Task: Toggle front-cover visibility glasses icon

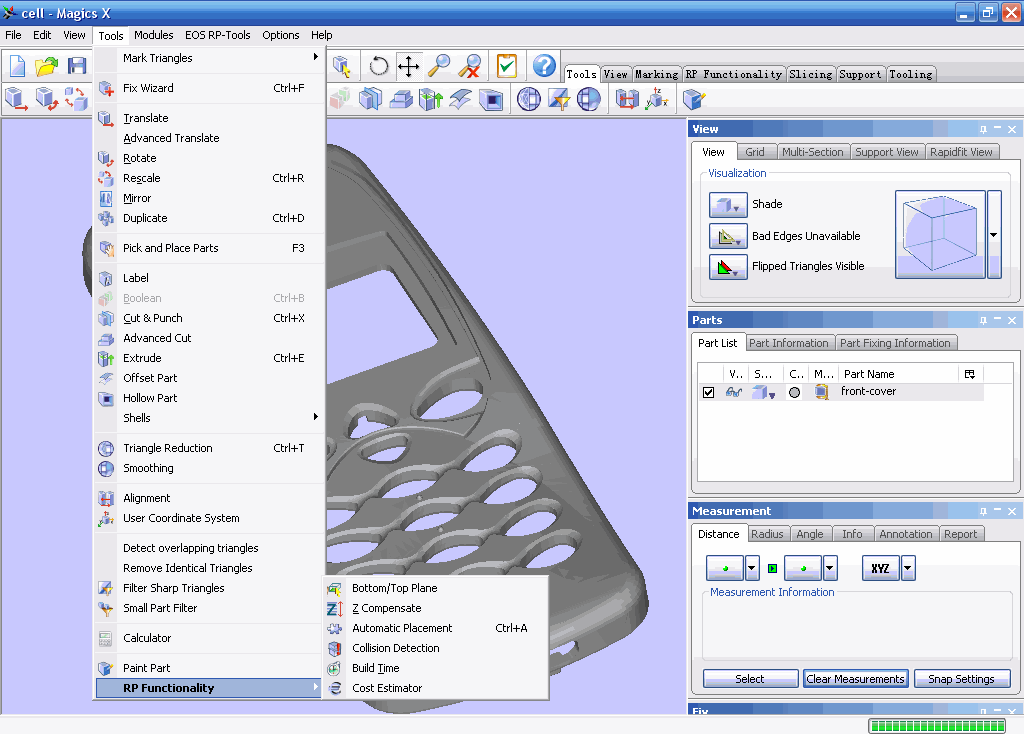Action: [734, 392]
